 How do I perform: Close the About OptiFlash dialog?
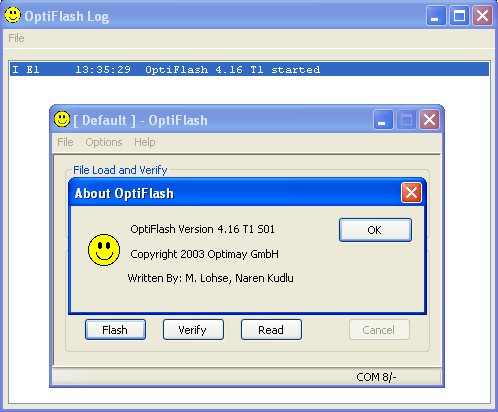coord(411,193)
